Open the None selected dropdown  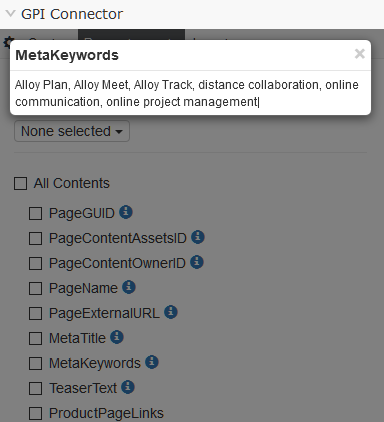point(72,131)
